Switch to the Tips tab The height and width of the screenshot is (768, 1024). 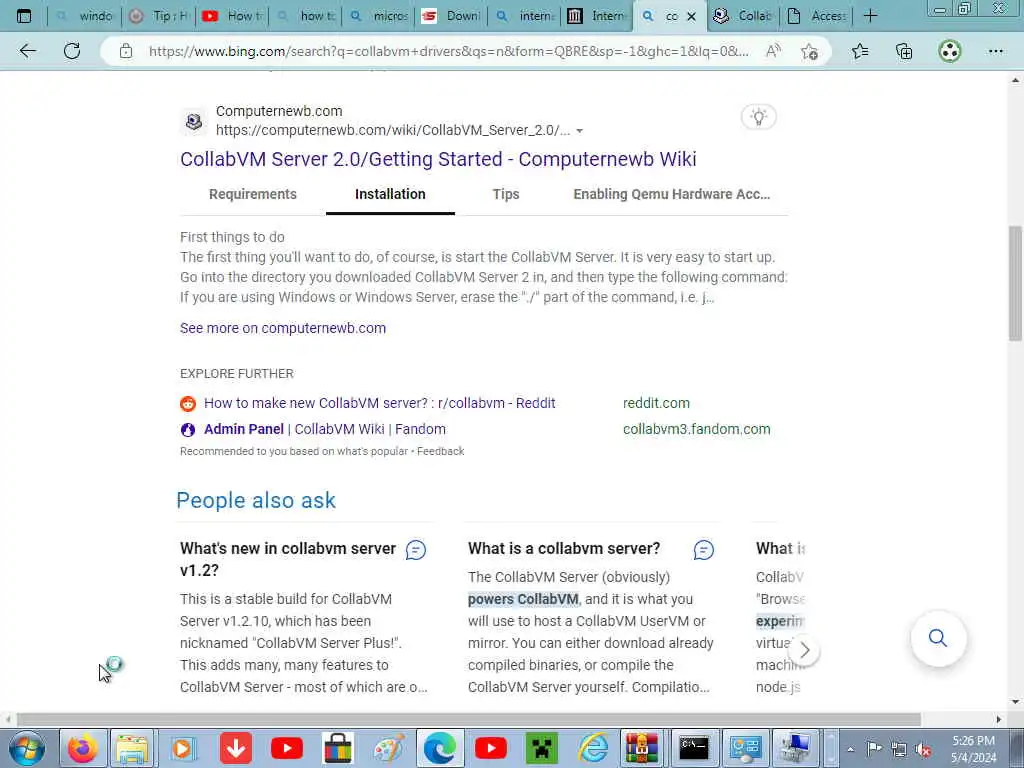tap(505, 194)
